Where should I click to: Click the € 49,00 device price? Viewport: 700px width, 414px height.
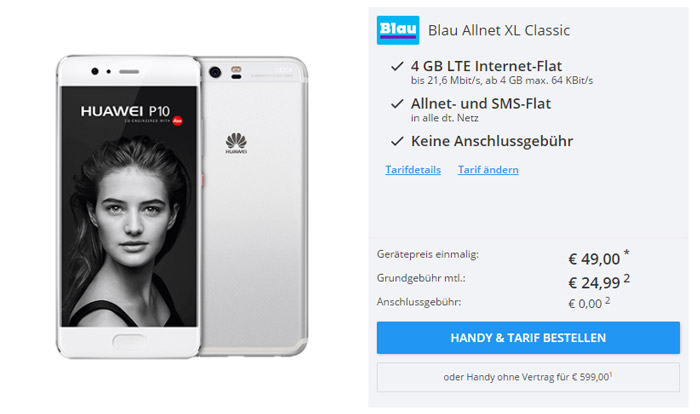(x=594, y=259)
